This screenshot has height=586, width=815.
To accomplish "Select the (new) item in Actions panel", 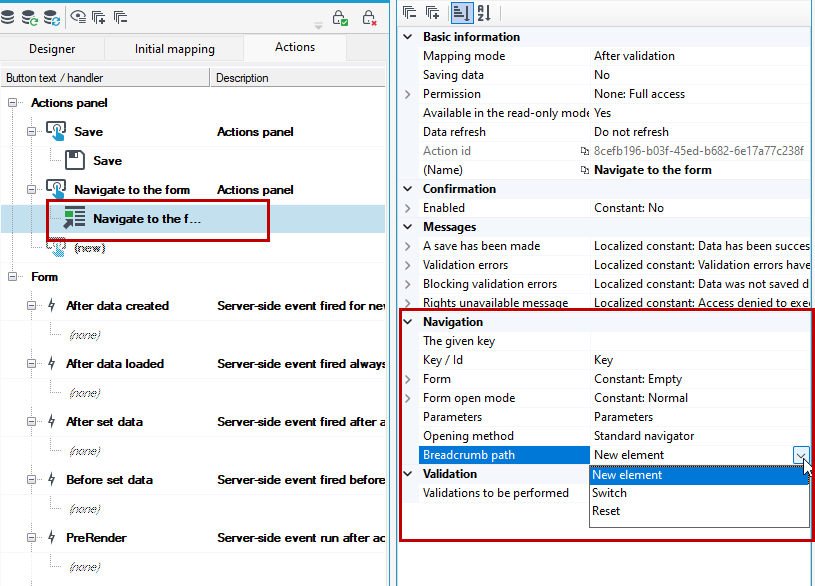I will point(89,248).
